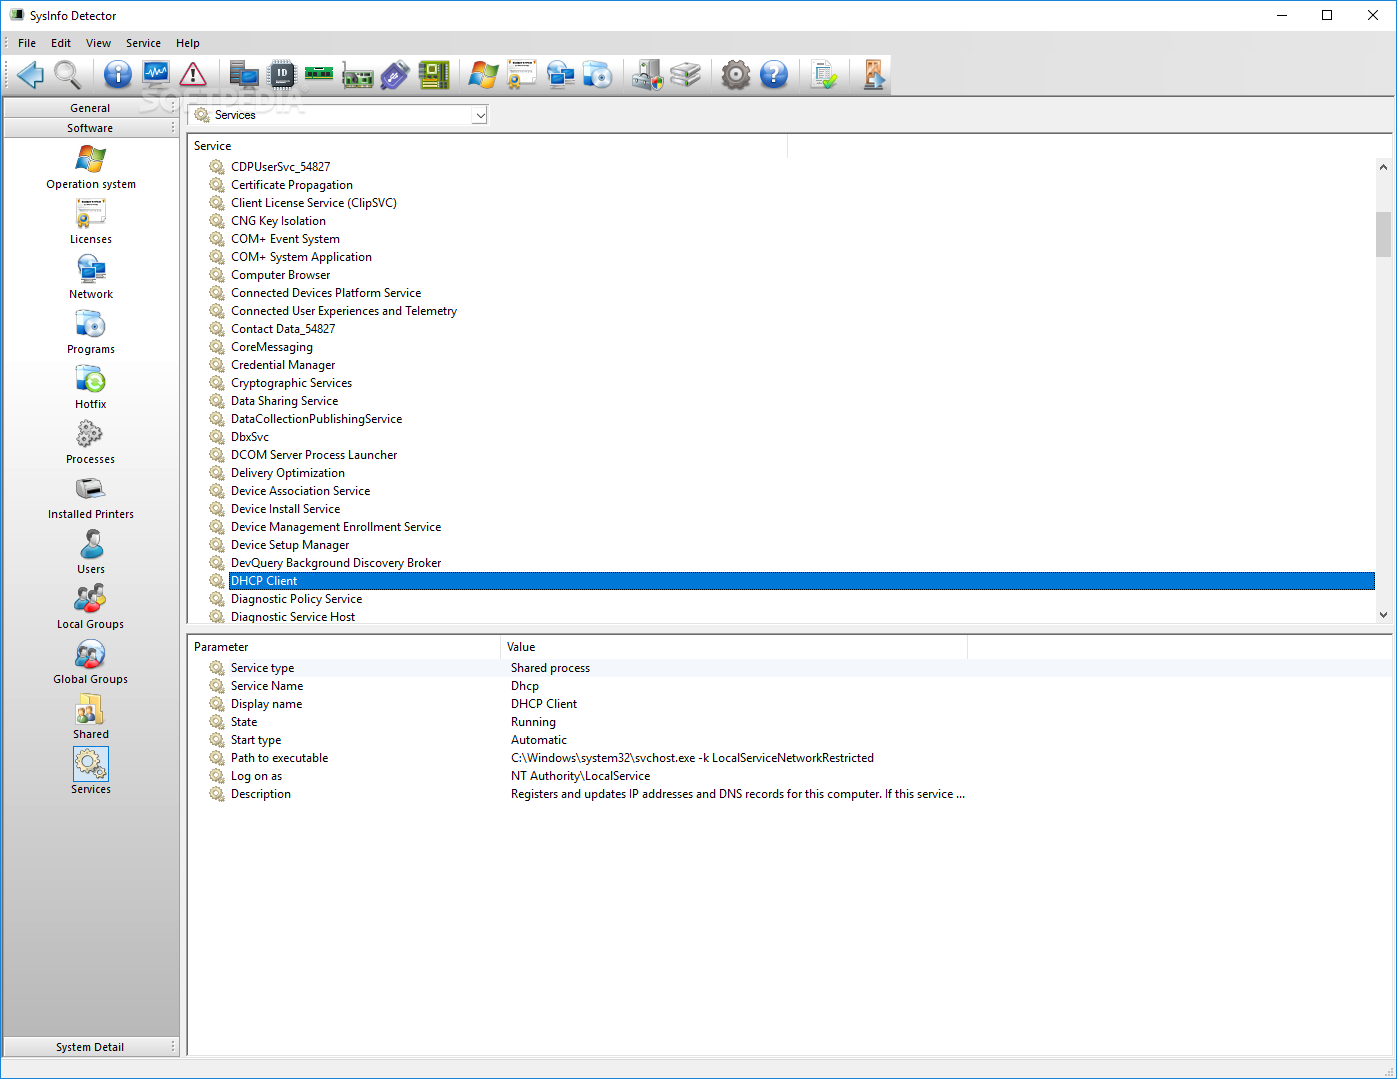
Task: Expand the System Detail sidebar section
Action: coord(90,1047)
